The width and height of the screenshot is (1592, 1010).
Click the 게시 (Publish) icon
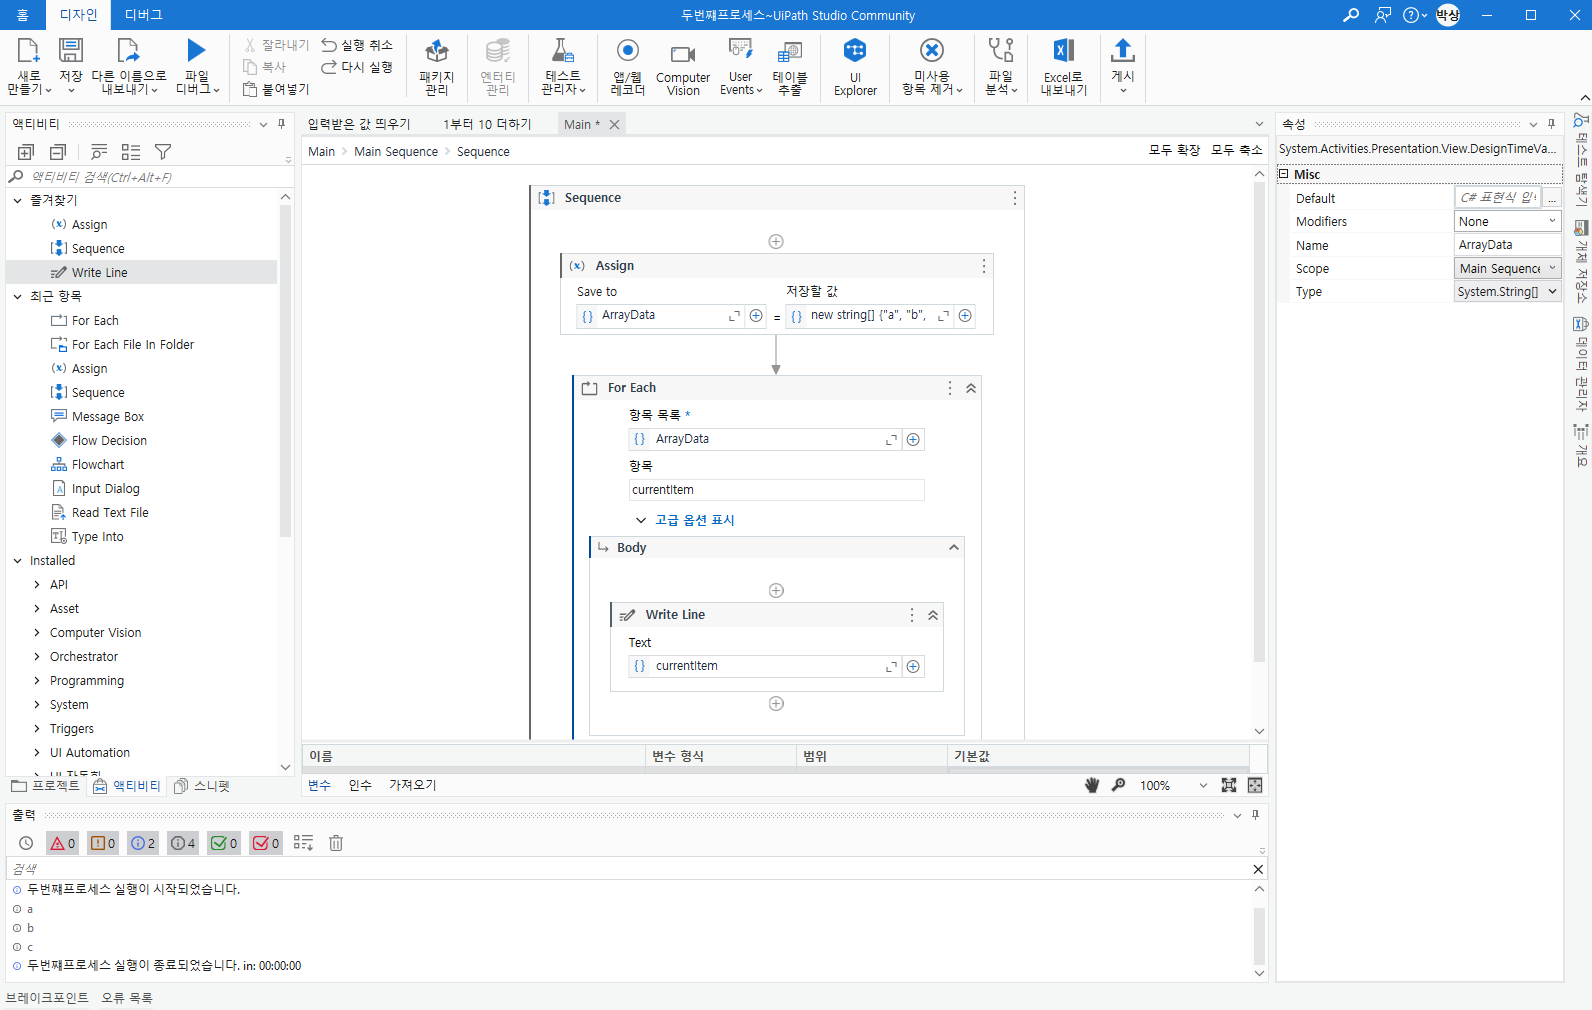click(1123, 50)
